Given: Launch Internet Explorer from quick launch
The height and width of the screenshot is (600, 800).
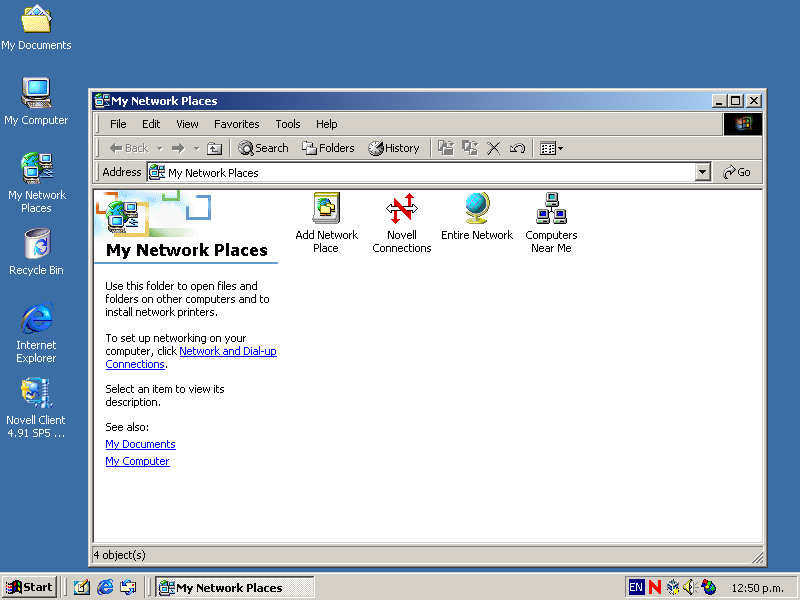Looking at the screenshot, I should [105, 587].
